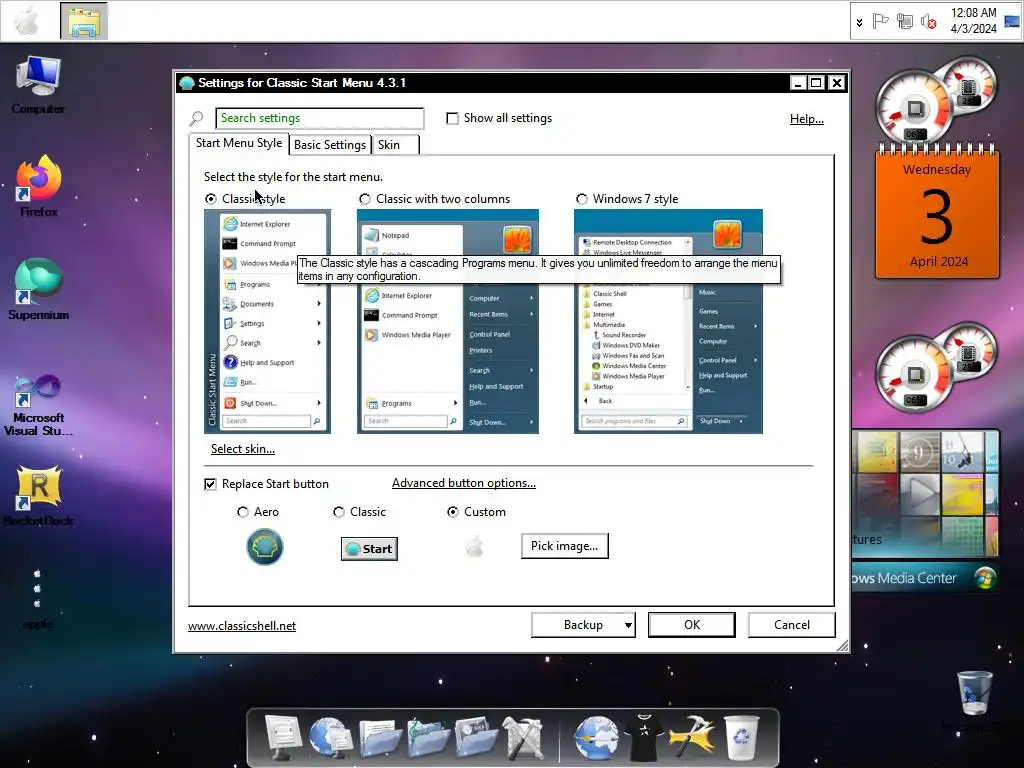1024x768 pixels.
Task: Select the Classic style radio button
Action: [x=210, y=199]
